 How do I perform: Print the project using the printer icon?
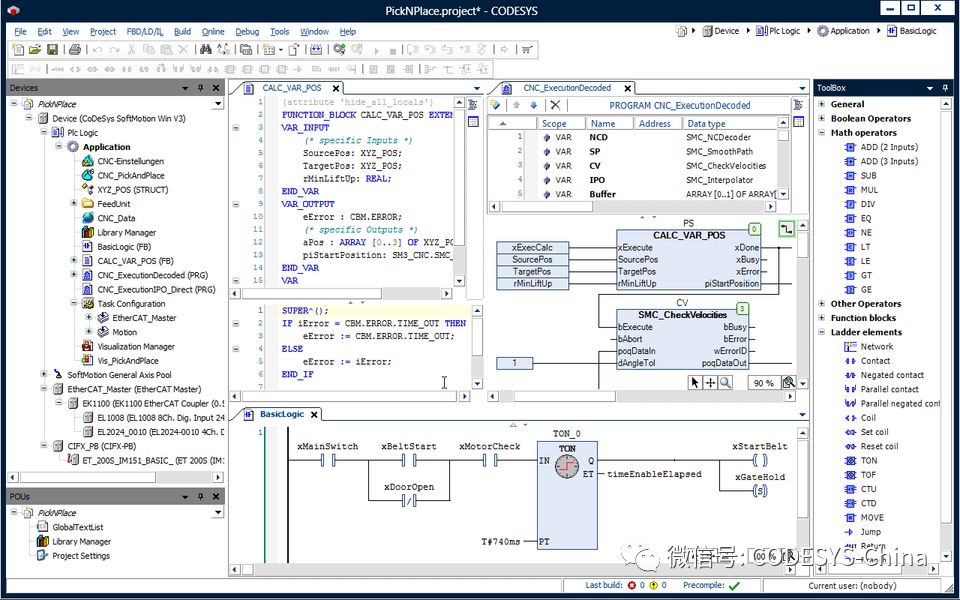tap(74, 48)
